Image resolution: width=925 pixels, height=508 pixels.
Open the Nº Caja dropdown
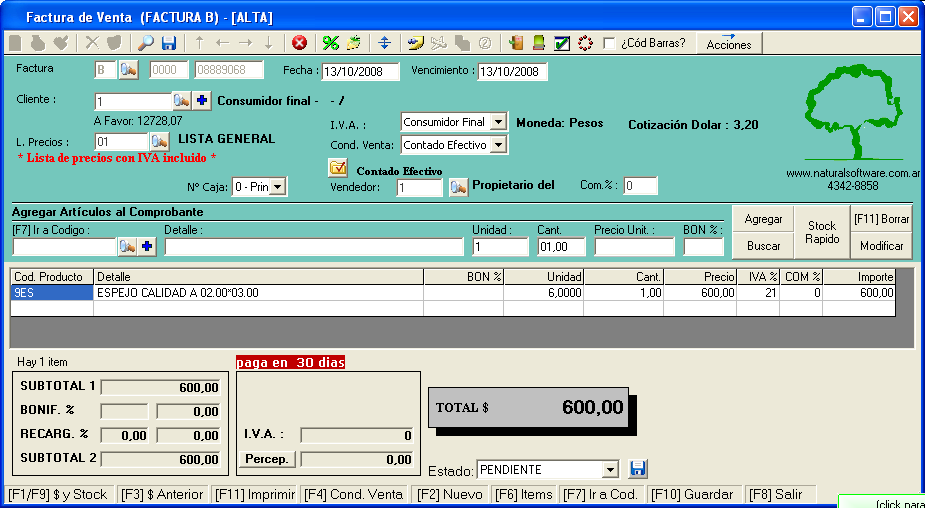[278, 188]
